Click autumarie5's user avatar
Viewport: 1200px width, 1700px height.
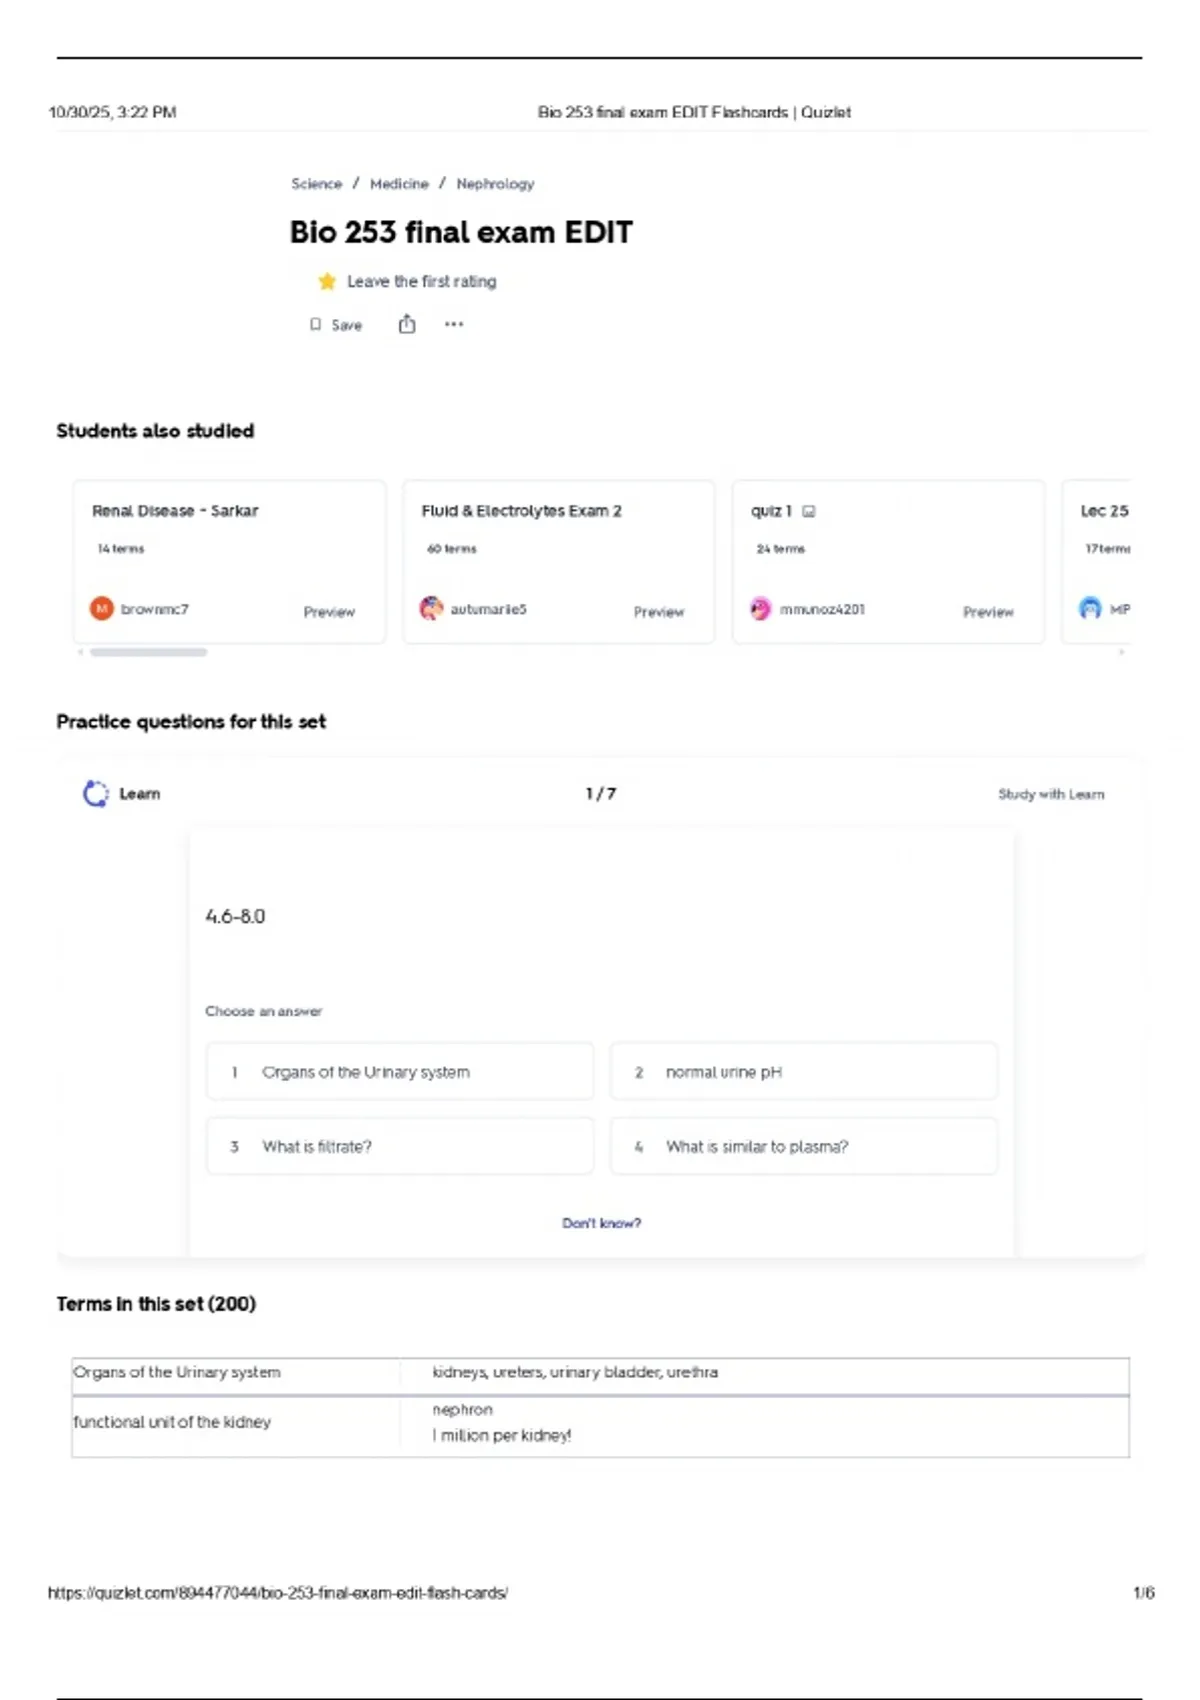pos(431,609)
